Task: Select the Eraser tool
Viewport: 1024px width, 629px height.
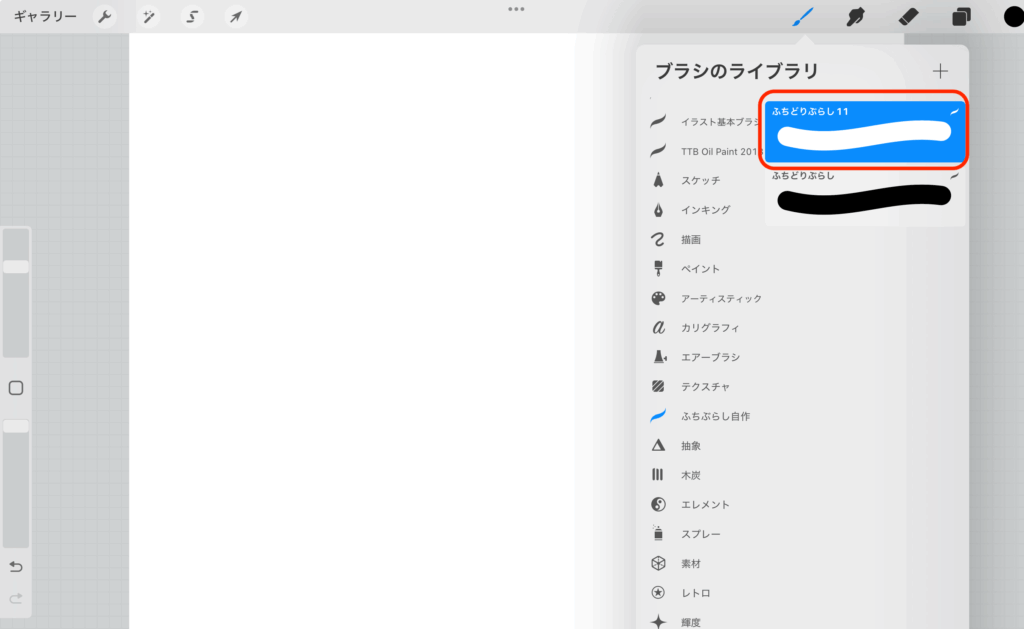Action: (x=908, y=16)
